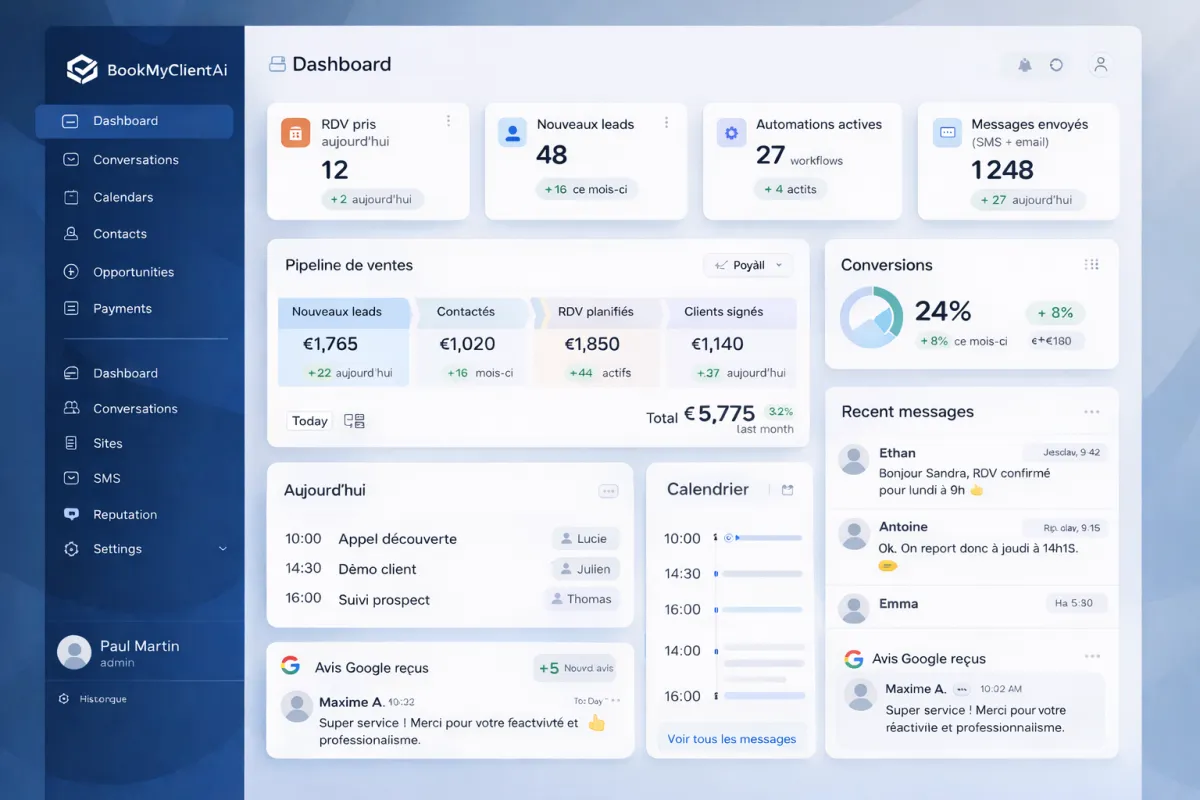The image size is (1200, 800).
Task: Click the BookMyClientAi logo icon
Action: pyautogui.click(x=81, y=69)
